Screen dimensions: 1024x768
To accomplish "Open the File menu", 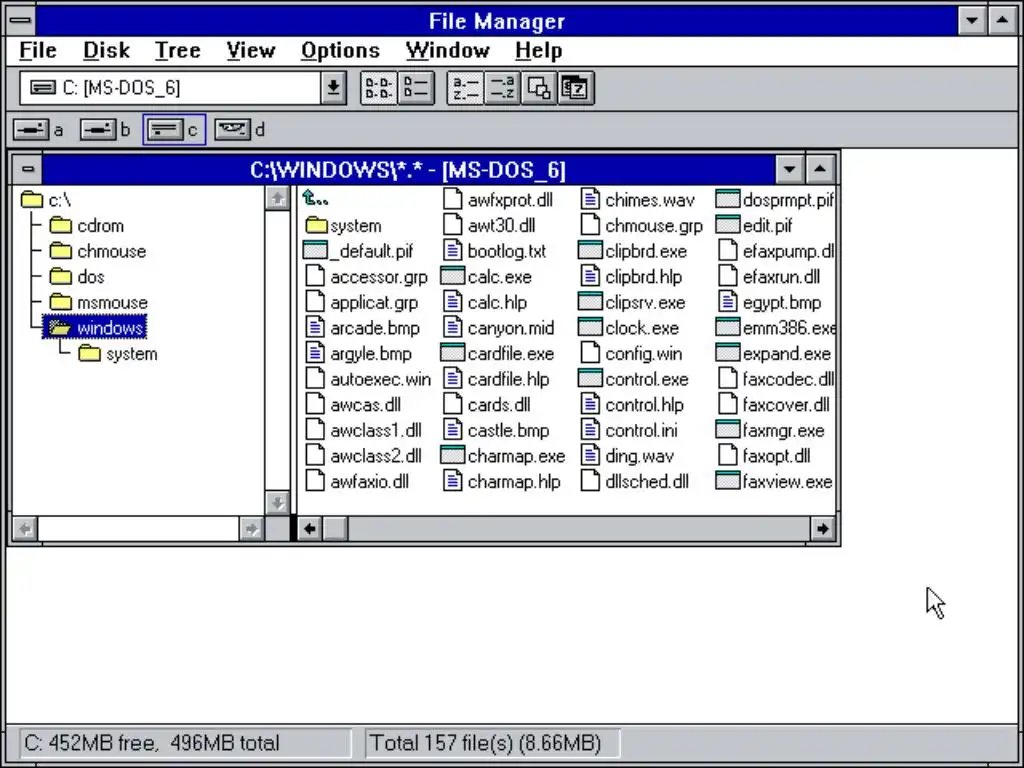I will 38,50.
